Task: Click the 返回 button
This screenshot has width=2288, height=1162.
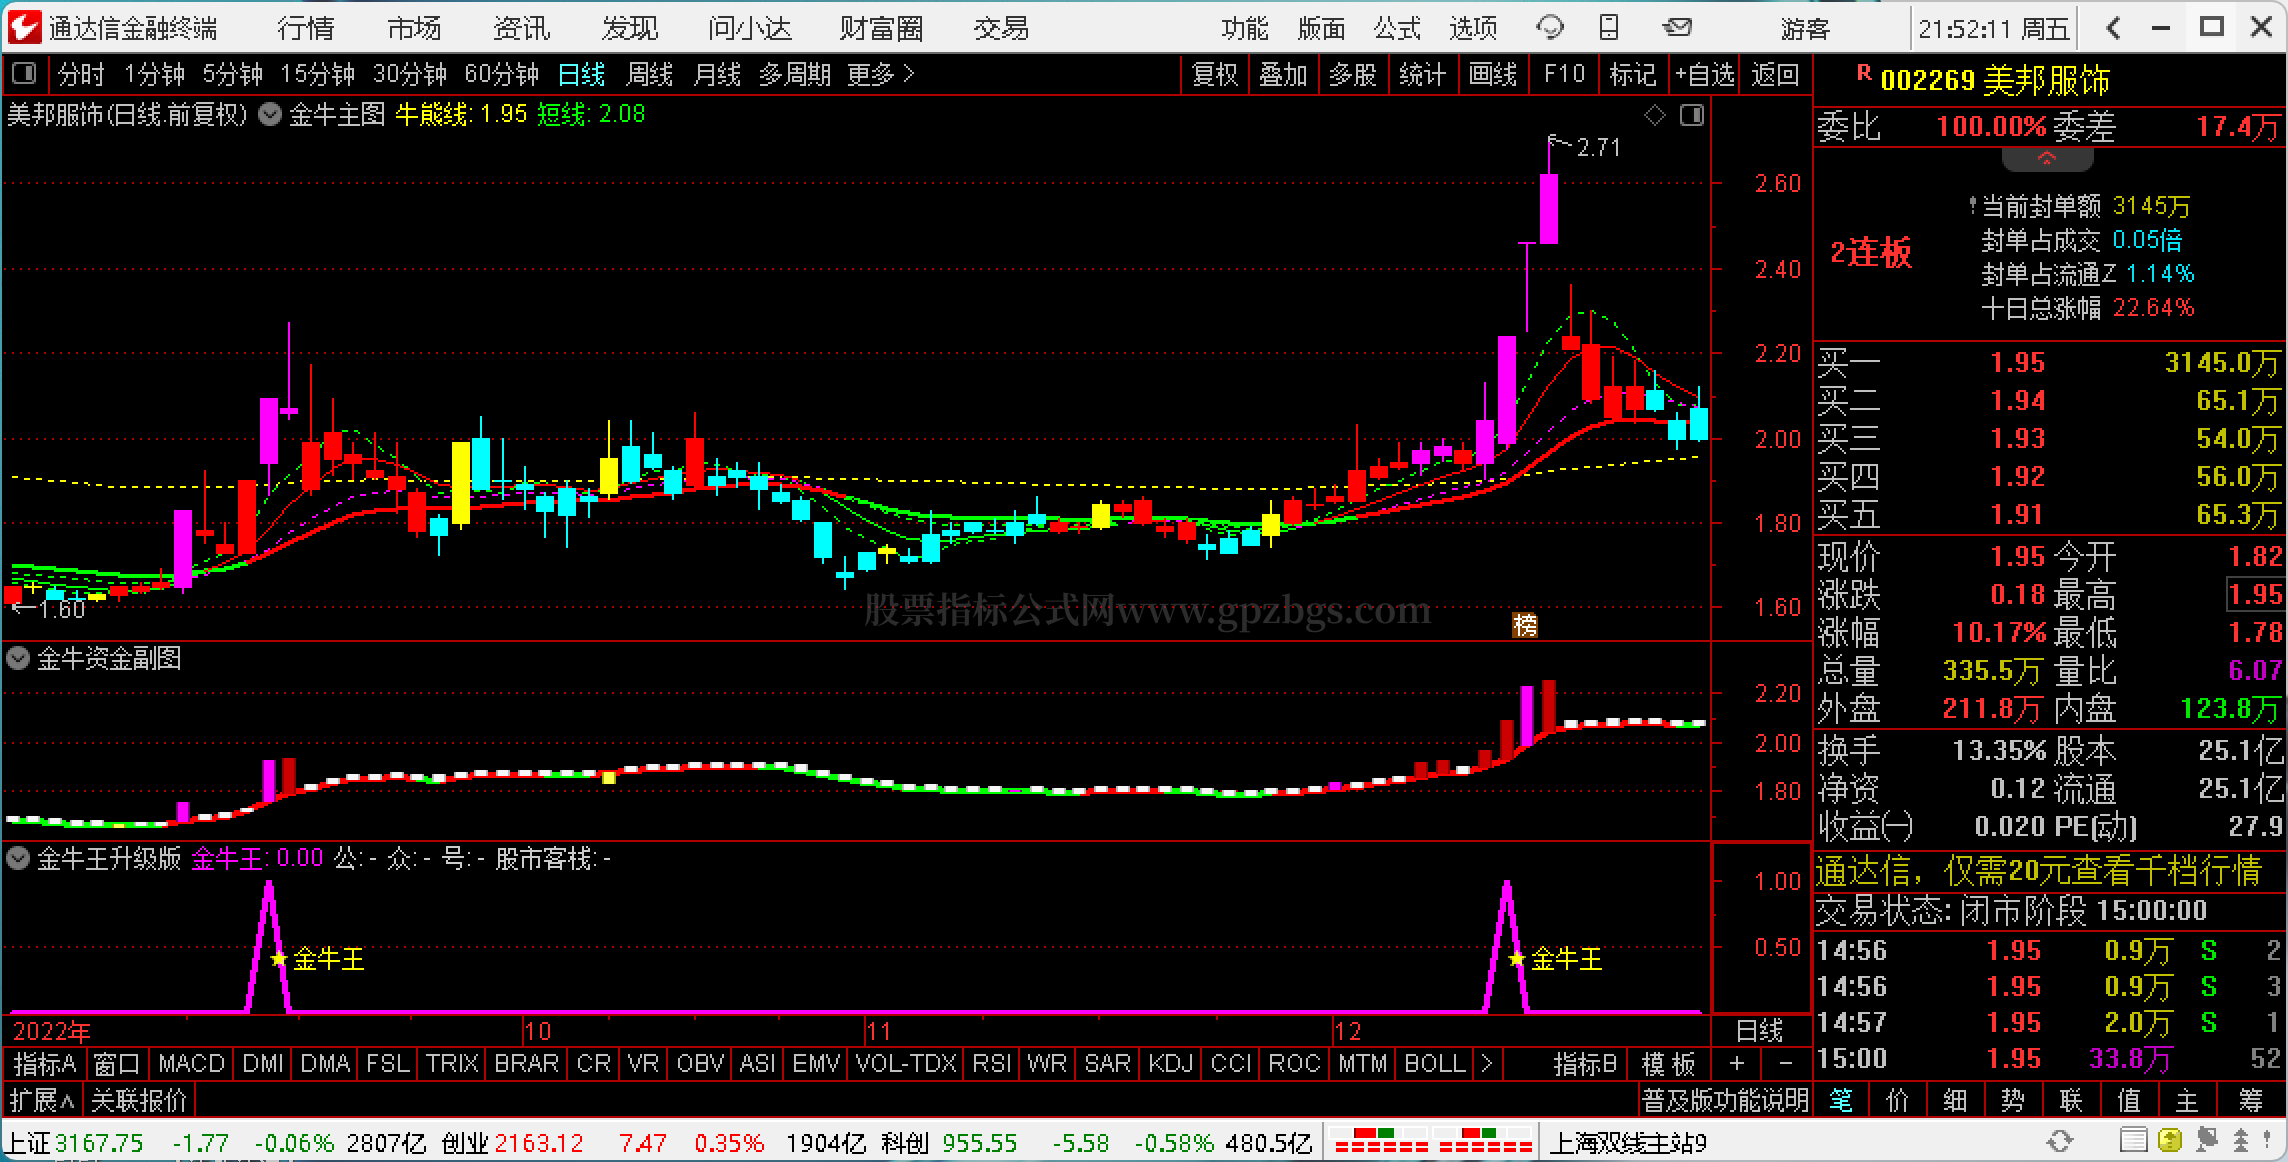Action: [1775, 74]
